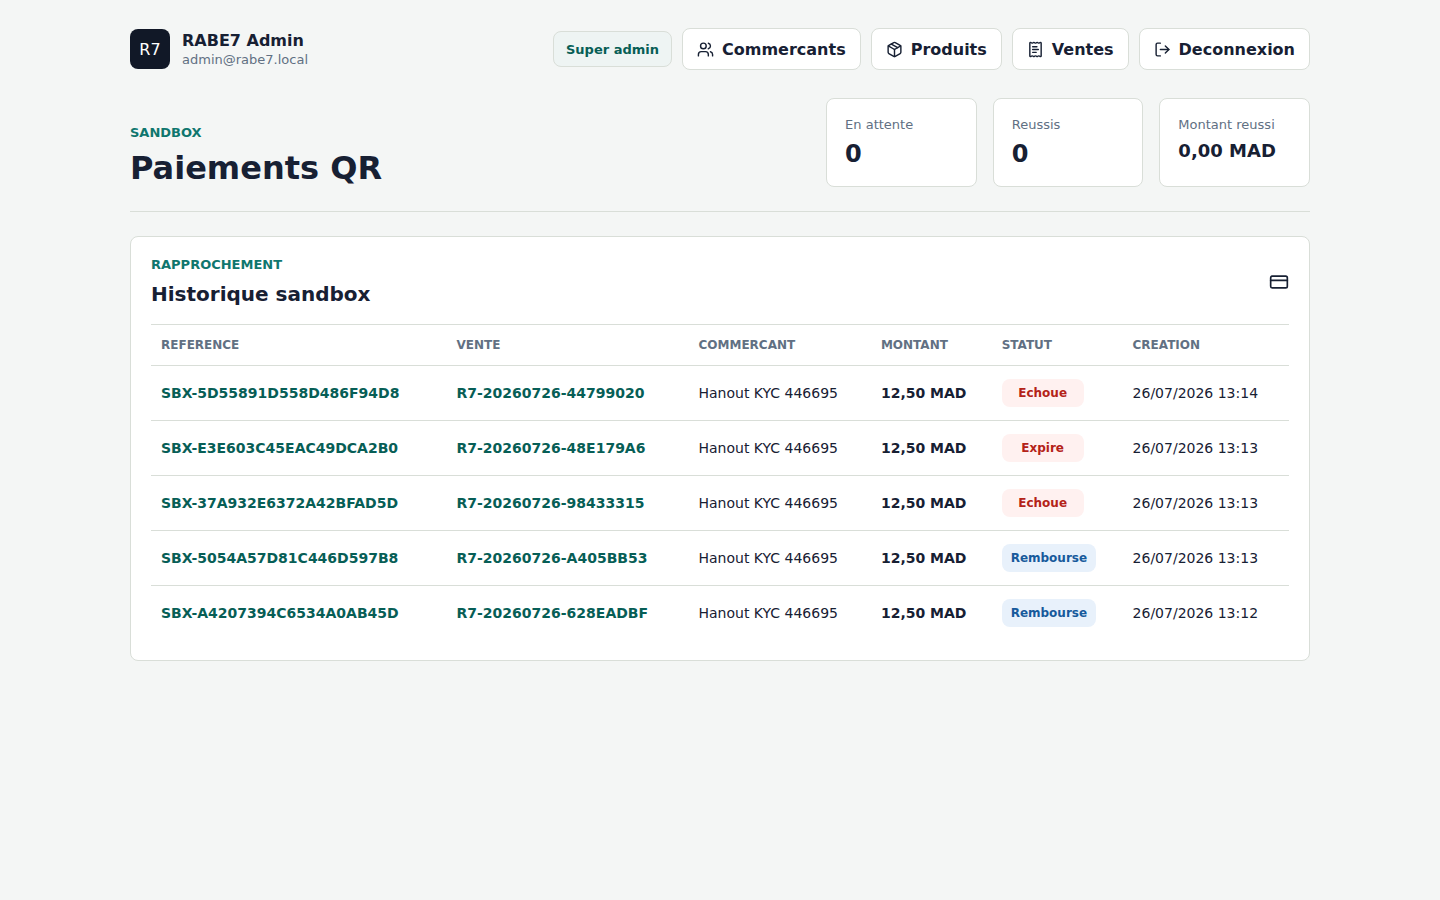Click the Reussis counter card
This screenshot has height=900, width=1440.
(1068, 142)
